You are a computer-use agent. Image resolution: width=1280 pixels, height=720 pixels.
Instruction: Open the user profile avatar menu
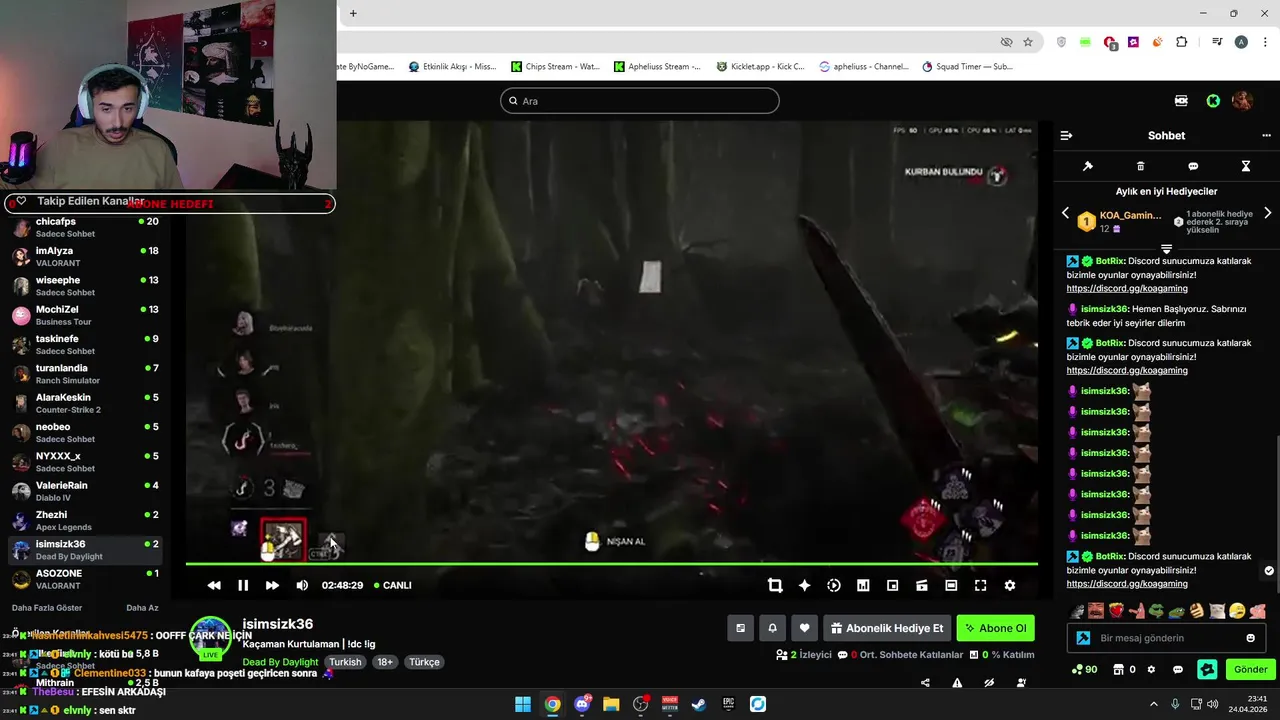tap(1242, 100)
